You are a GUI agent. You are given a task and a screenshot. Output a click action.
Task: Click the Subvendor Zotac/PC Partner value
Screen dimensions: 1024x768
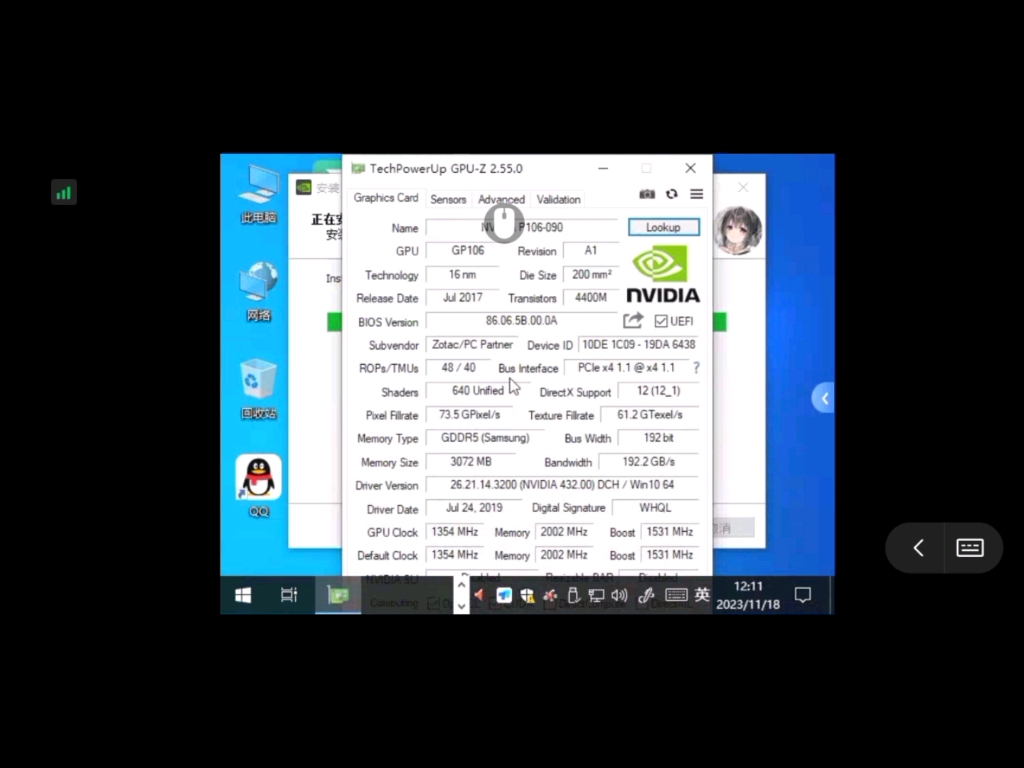click(472, 344)
